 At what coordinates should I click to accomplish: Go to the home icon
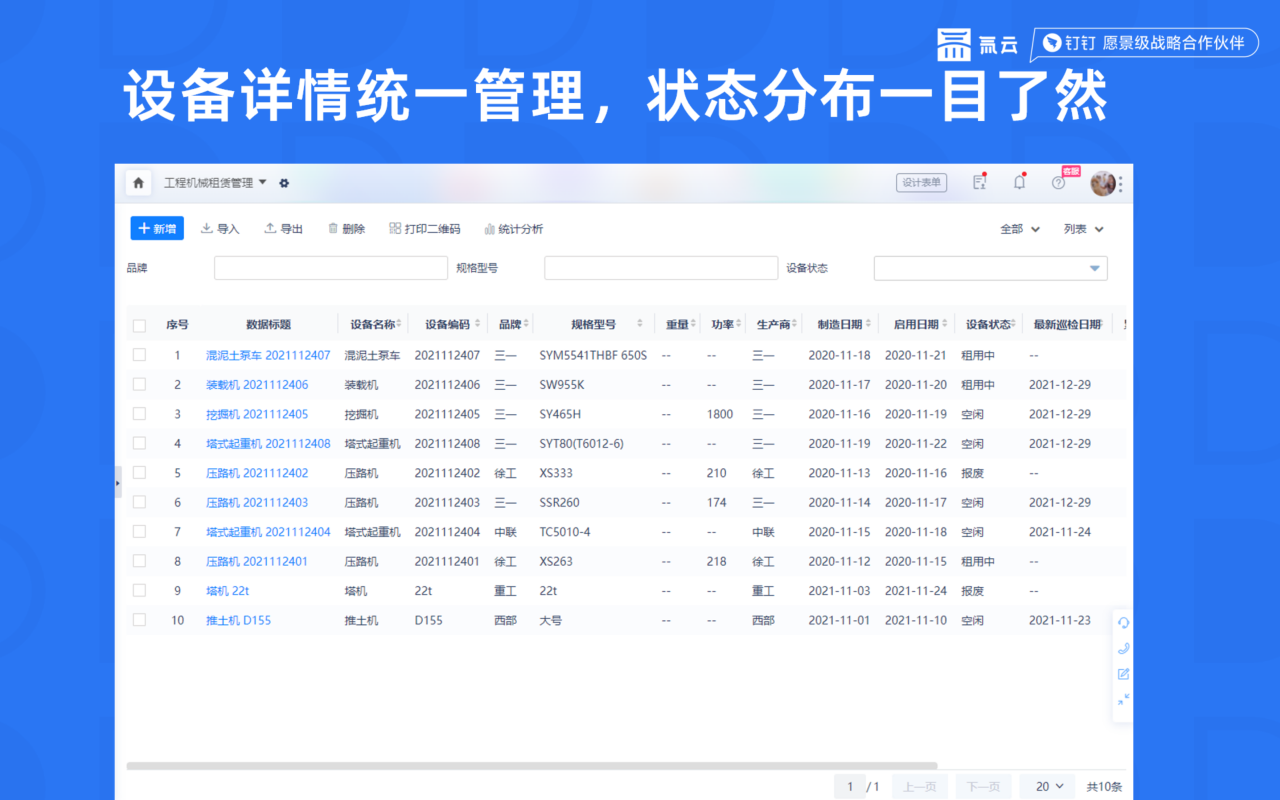coord(138,183)
